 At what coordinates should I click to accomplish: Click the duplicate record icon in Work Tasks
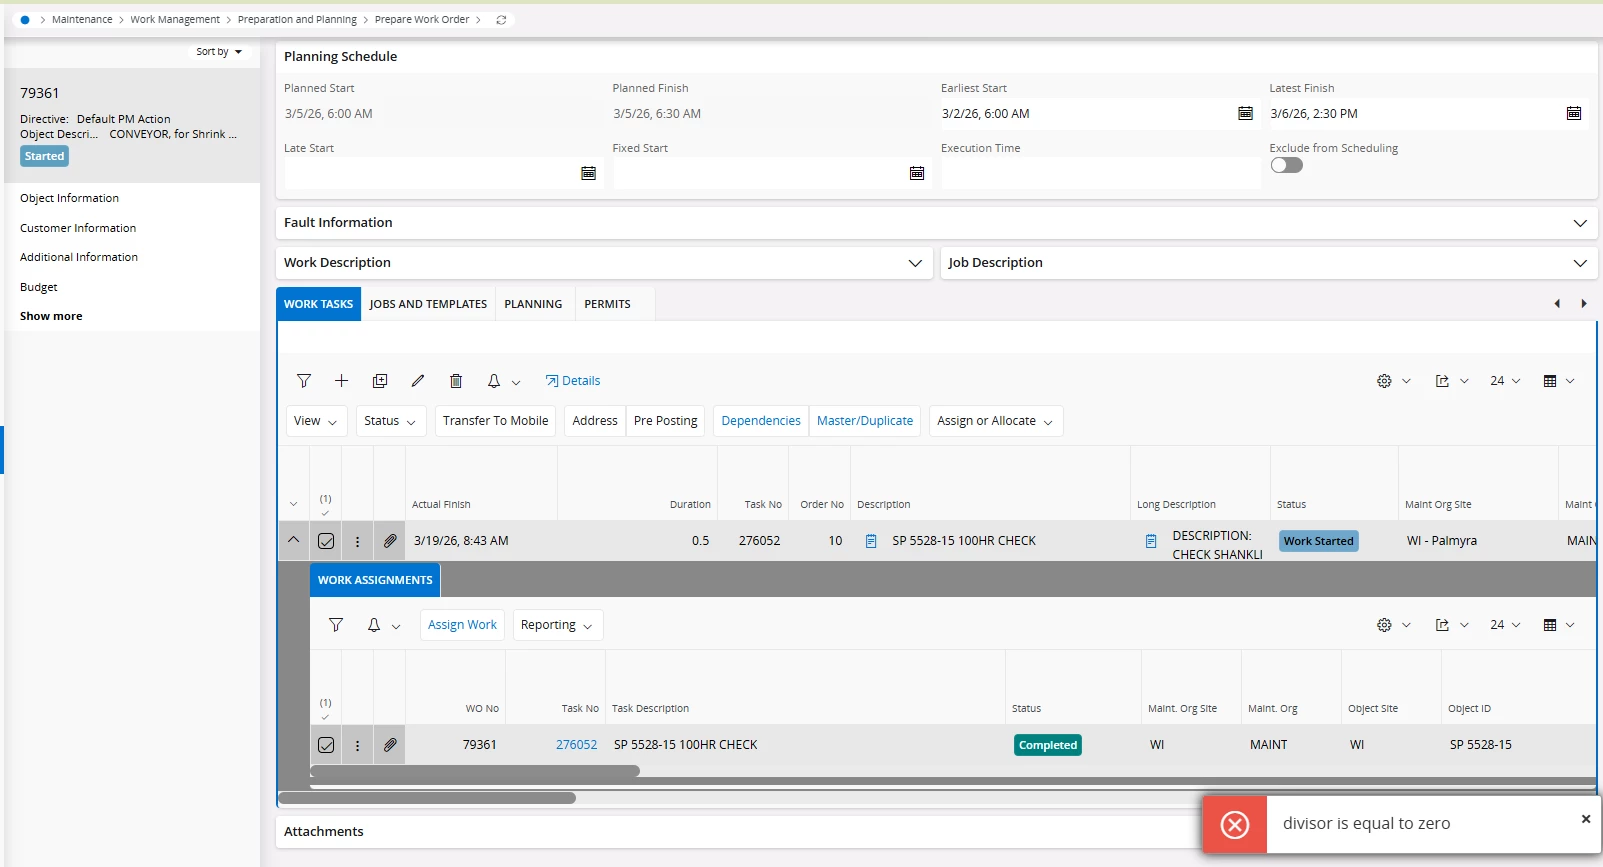tap(380, 381)
